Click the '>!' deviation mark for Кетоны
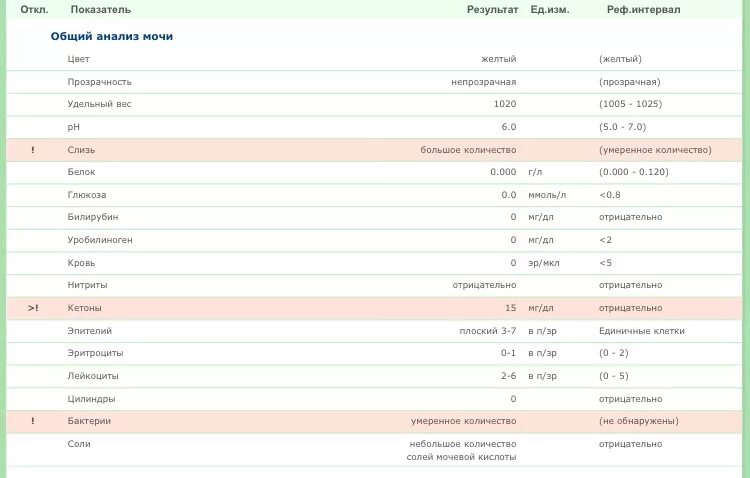The height and width of the screenshot is (478, 750). (x=33, y=308)
